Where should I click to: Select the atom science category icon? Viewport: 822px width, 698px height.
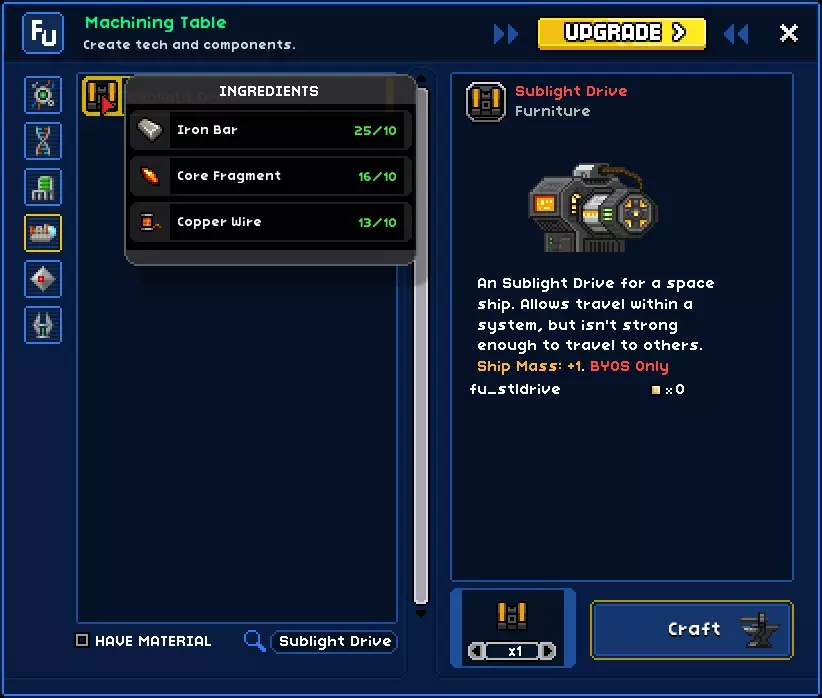[43, 95]
